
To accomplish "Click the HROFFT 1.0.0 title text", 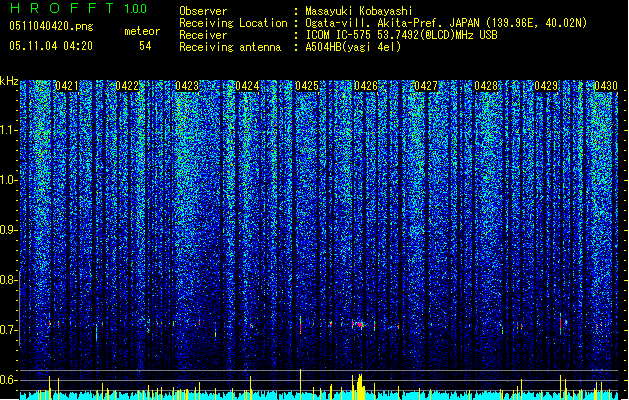I will (78, 8).
